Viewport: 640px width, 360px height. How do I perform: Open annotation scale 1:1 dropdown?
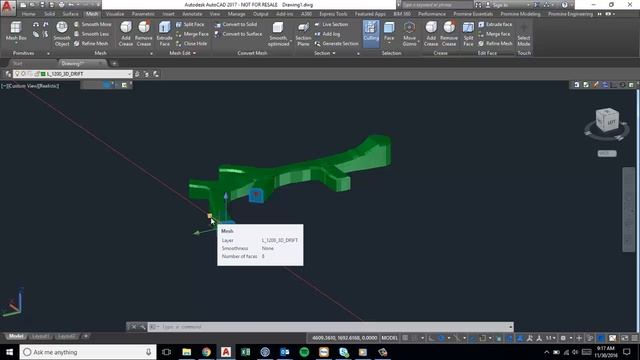click(551, 338)
